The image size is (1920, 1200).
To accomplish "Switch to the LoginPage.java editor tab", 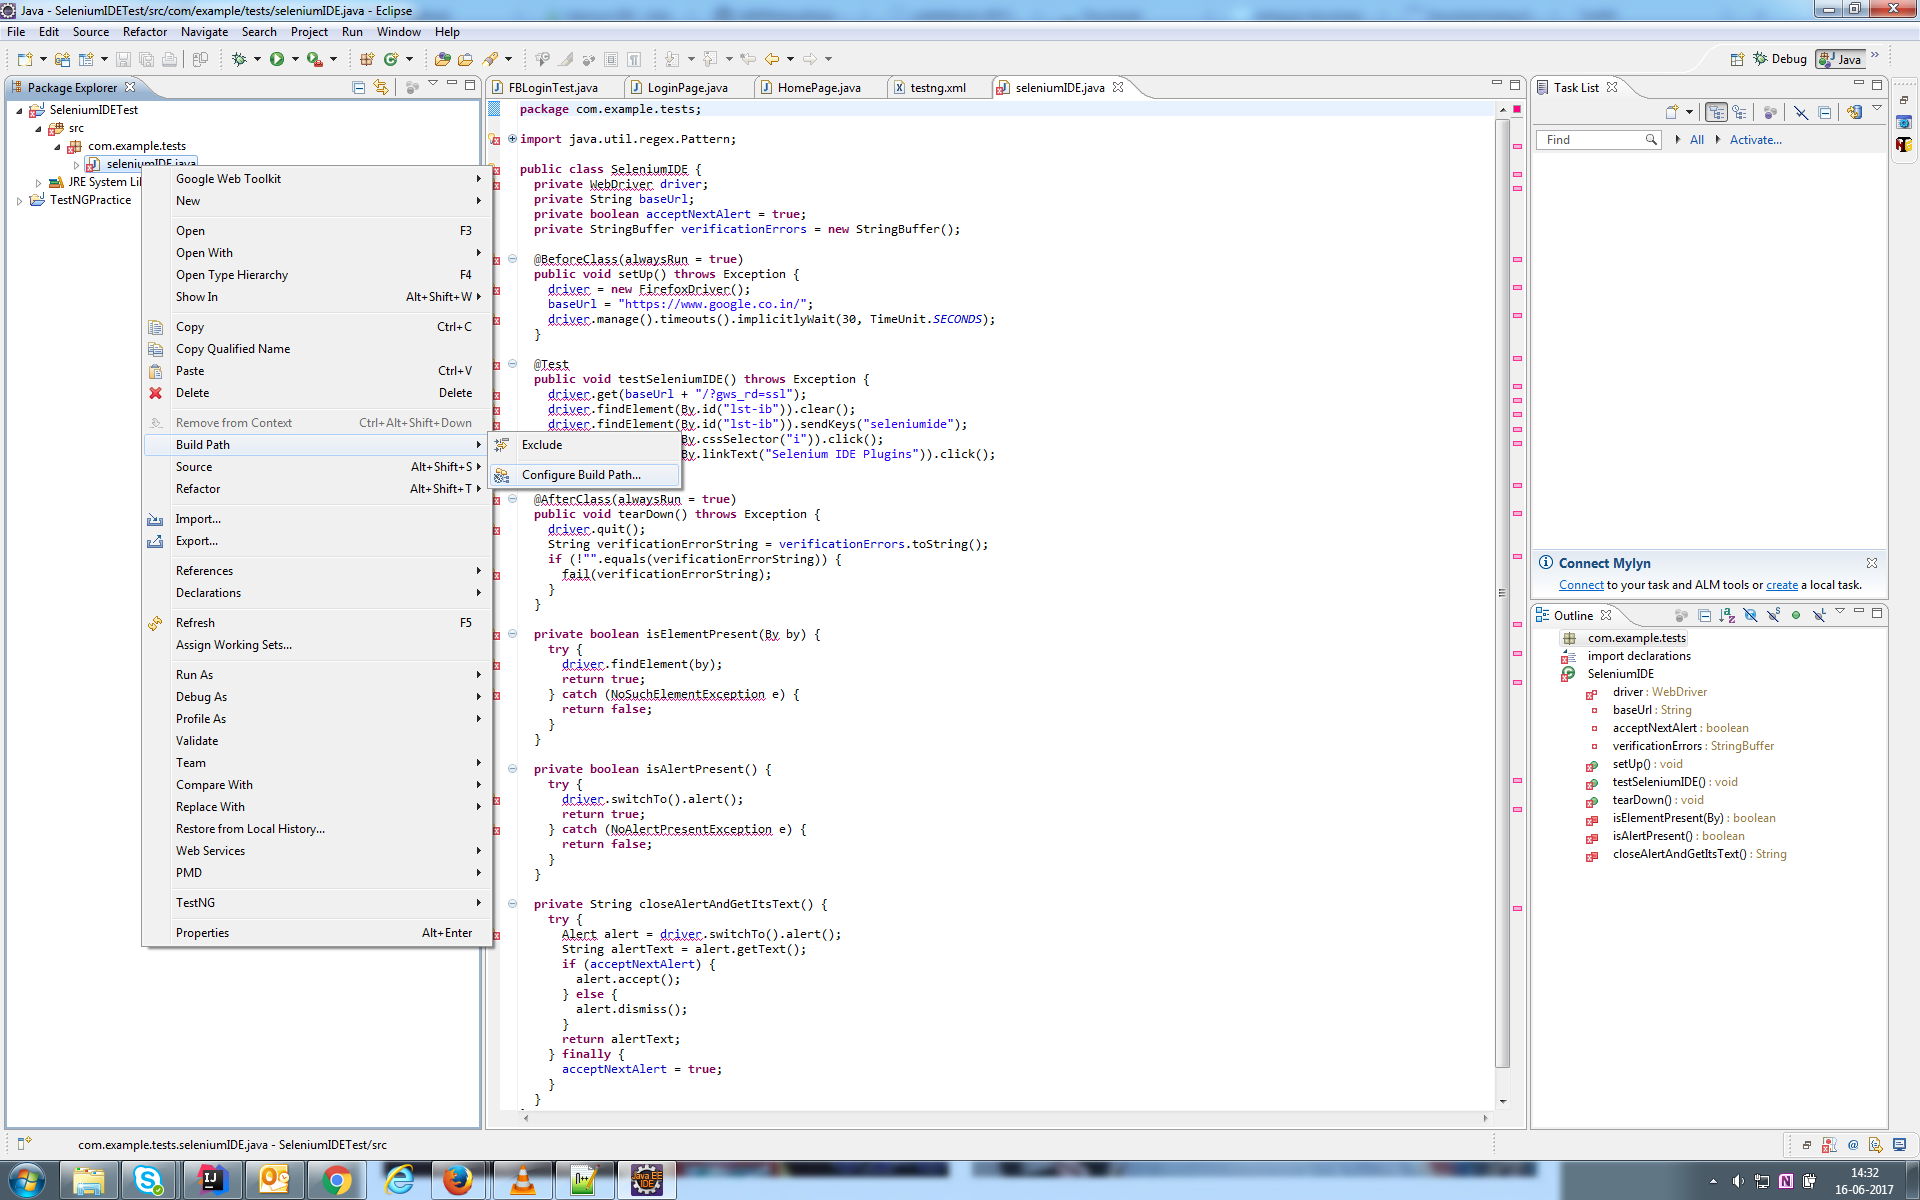I will pyautogui.click(x=686, y=88).
